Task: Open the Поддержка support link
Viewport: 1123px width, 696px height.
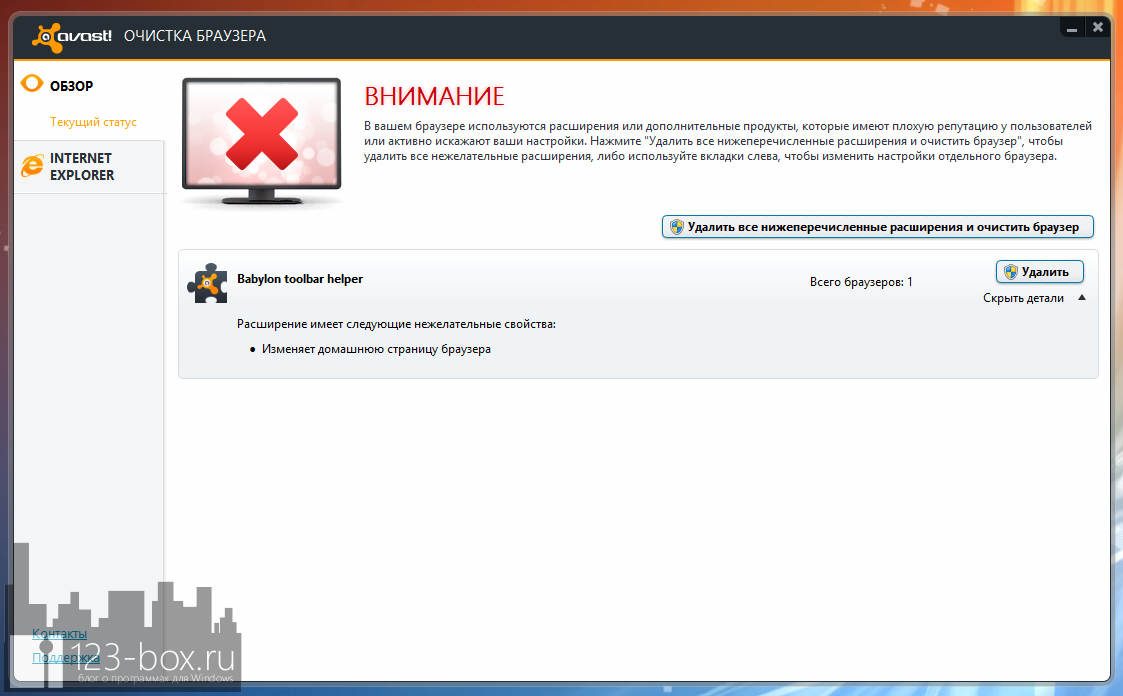Action: click(x=66, y=657)
